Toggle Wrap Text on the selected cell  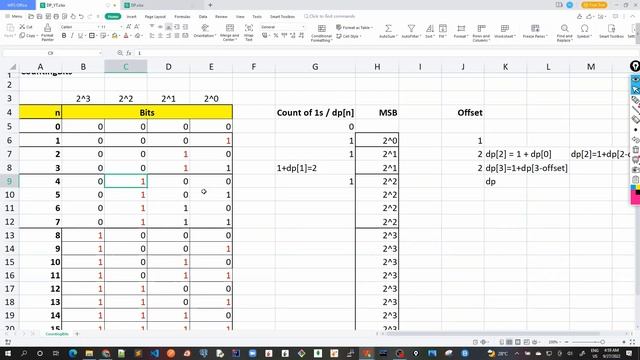click(x=249, y=32)
